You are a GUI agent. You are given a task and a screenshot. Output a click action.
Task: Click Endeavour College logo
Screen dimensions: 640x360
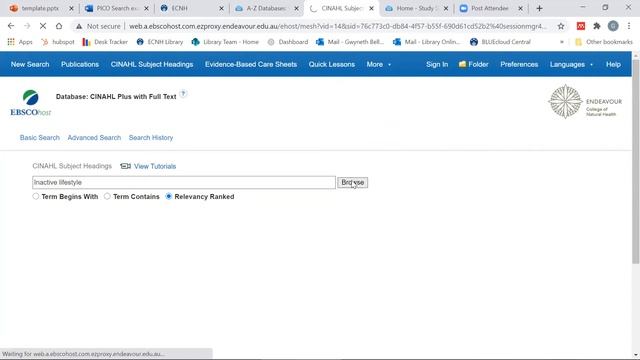pos(585,102)
